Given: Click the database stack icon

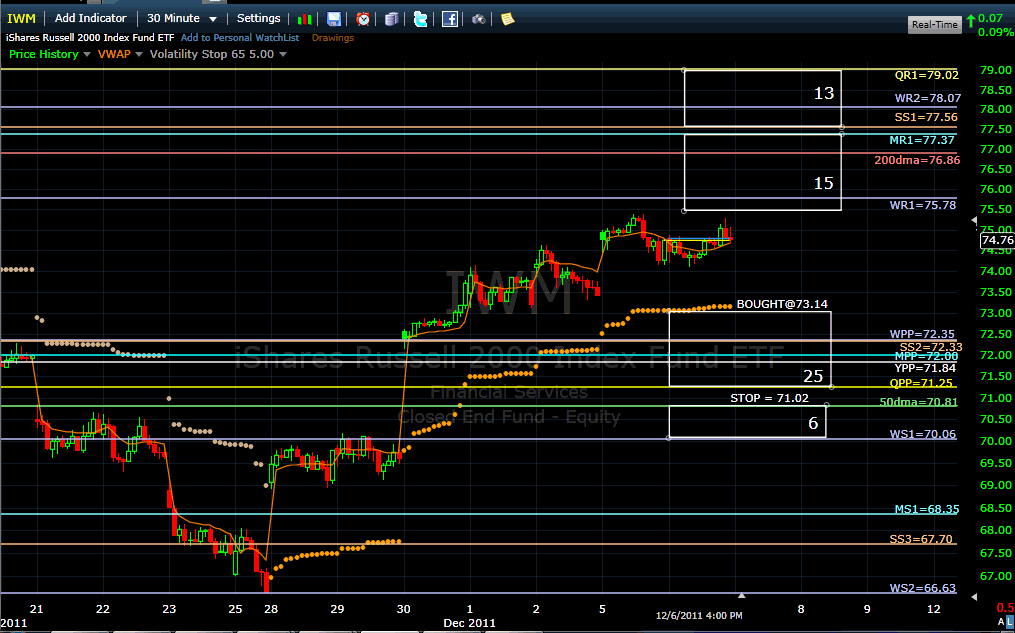Looking at the screenshot, I should coord(392,19).
